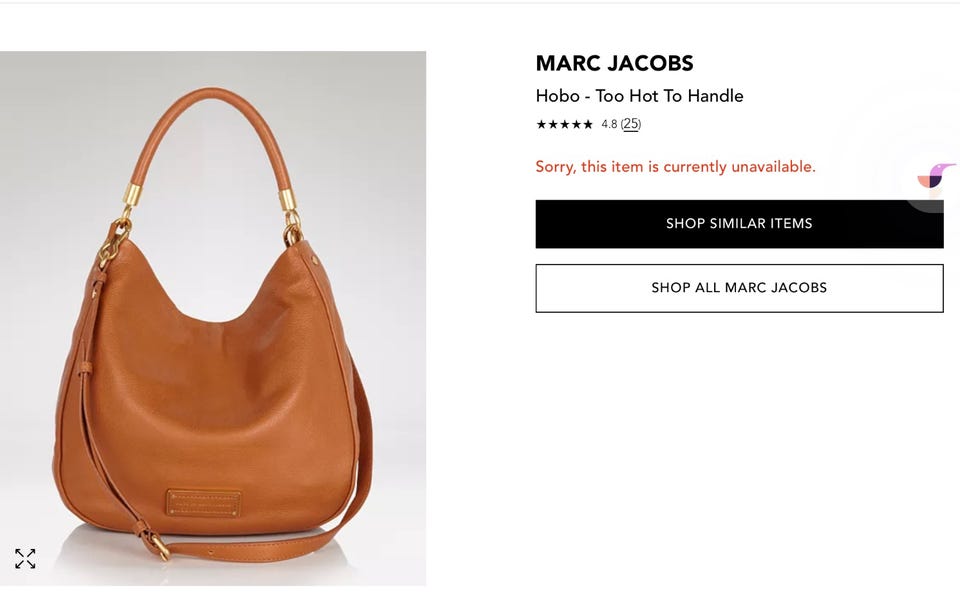
Task: Click the Shop Similar Items button
Action: (x=739, y=224)
